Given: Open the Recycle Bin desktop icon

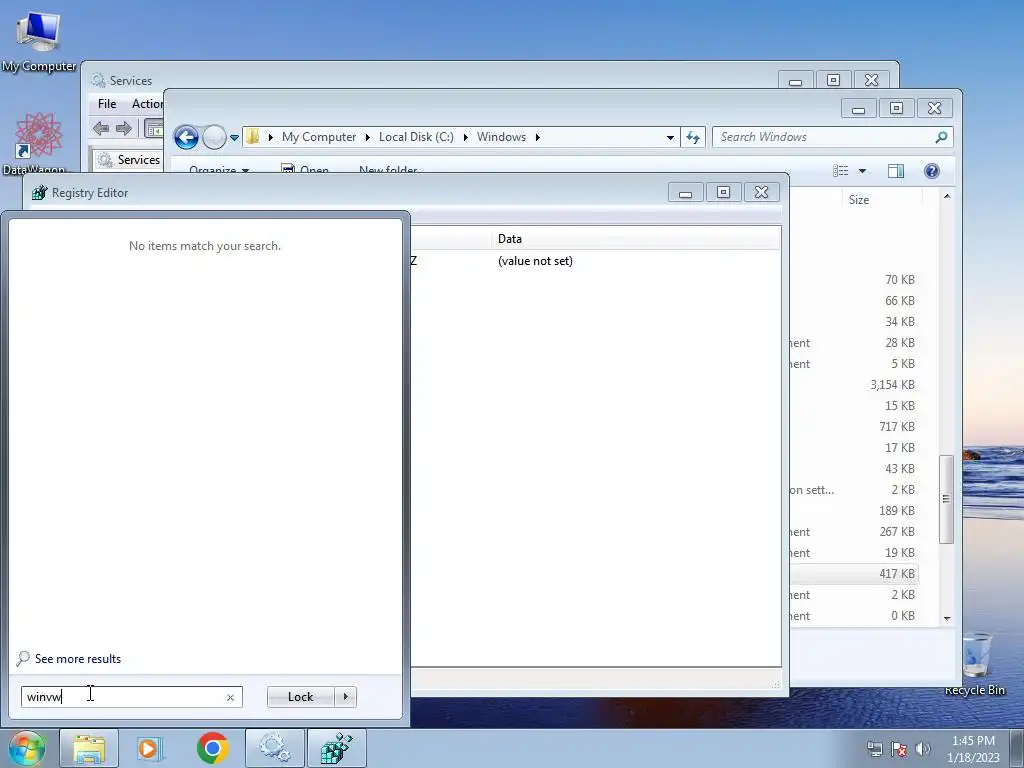Looking at the screenshot, I should tap(975, 664).
